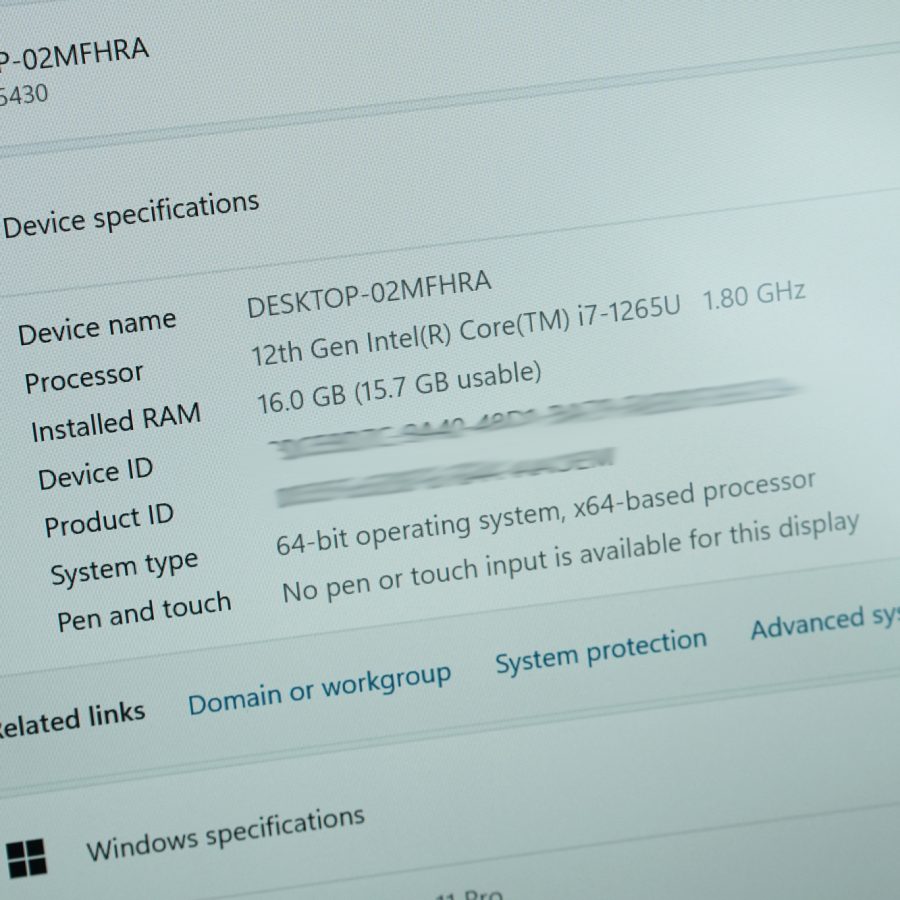Select the processor text 12th Gen Intel Core i7-1265U
The width and height of the screenshot is (900, 900).
[465, 331]
